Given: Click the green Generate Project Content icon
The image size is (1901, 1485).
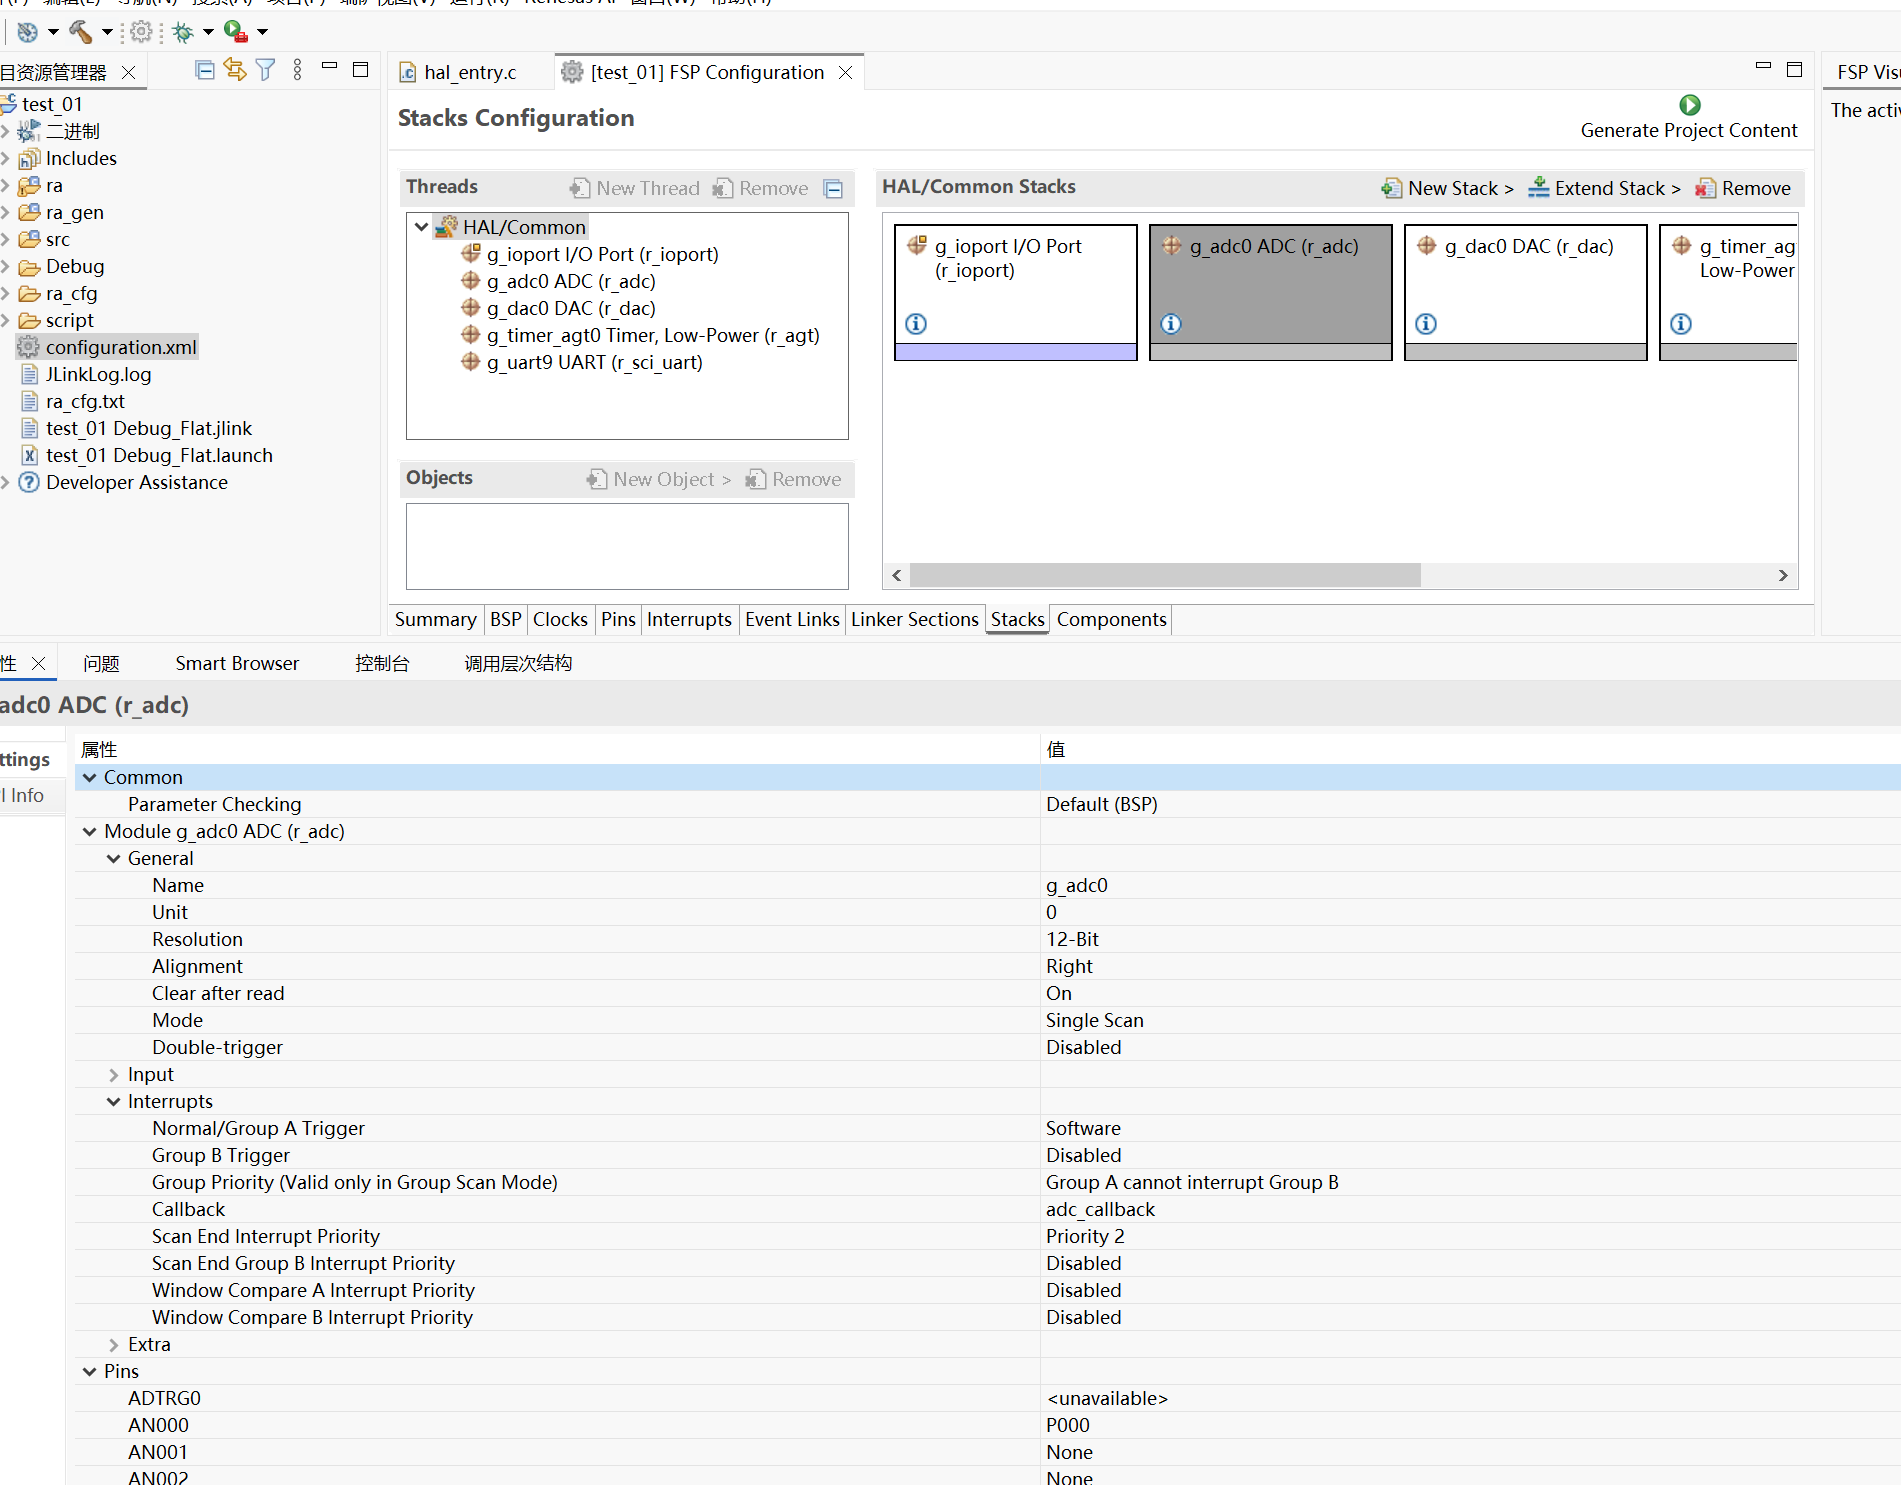Looking at the screenshot, I should click(x=1690, y=105).
